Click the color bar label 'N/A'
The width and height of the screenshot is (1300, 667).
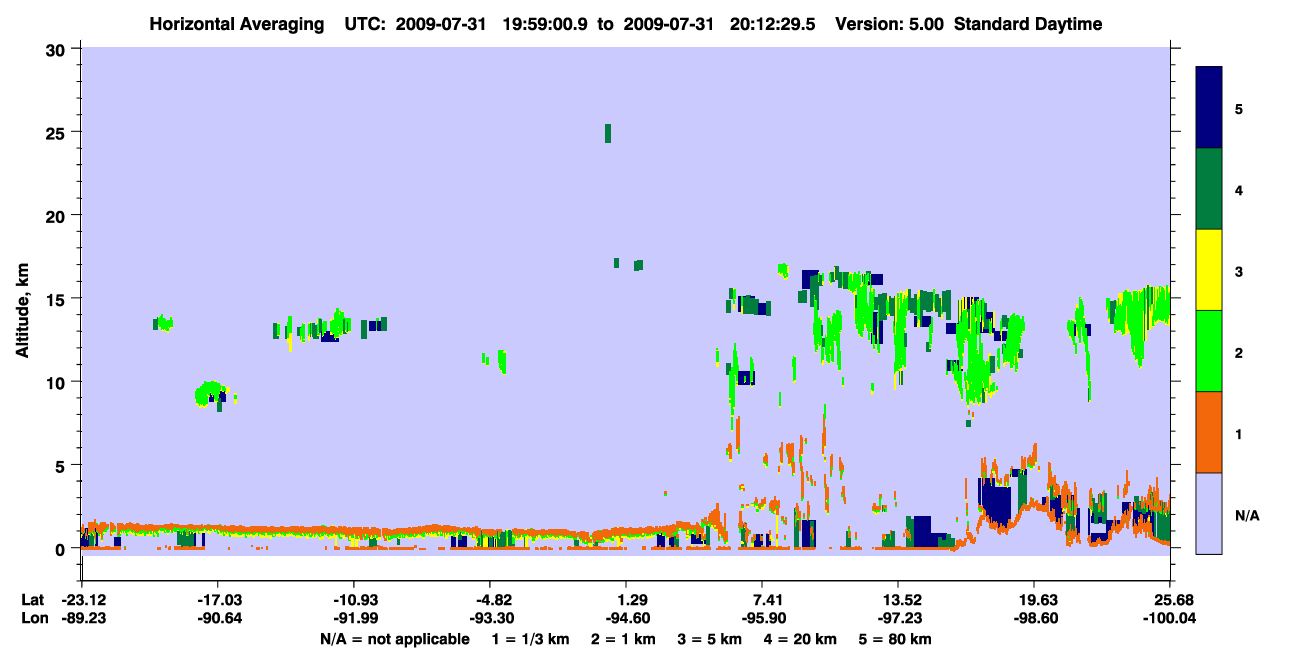(x=1246, y=515)
